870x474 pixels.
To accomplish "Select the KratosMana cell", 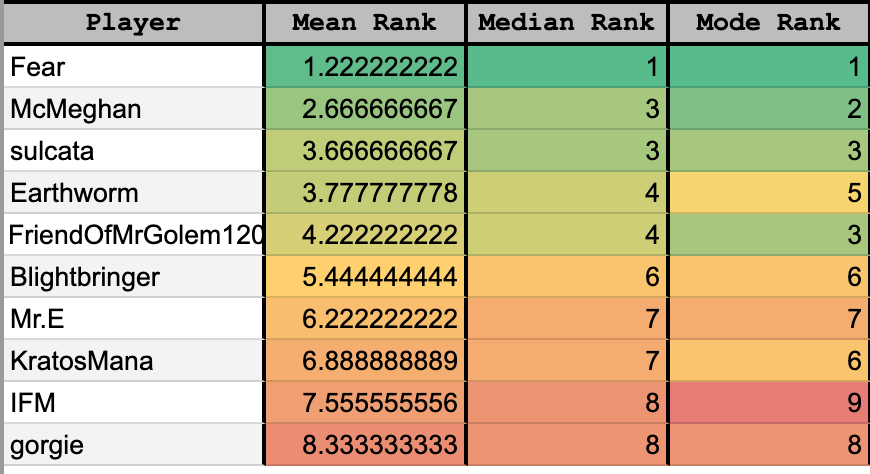I will tap(133, 360).
